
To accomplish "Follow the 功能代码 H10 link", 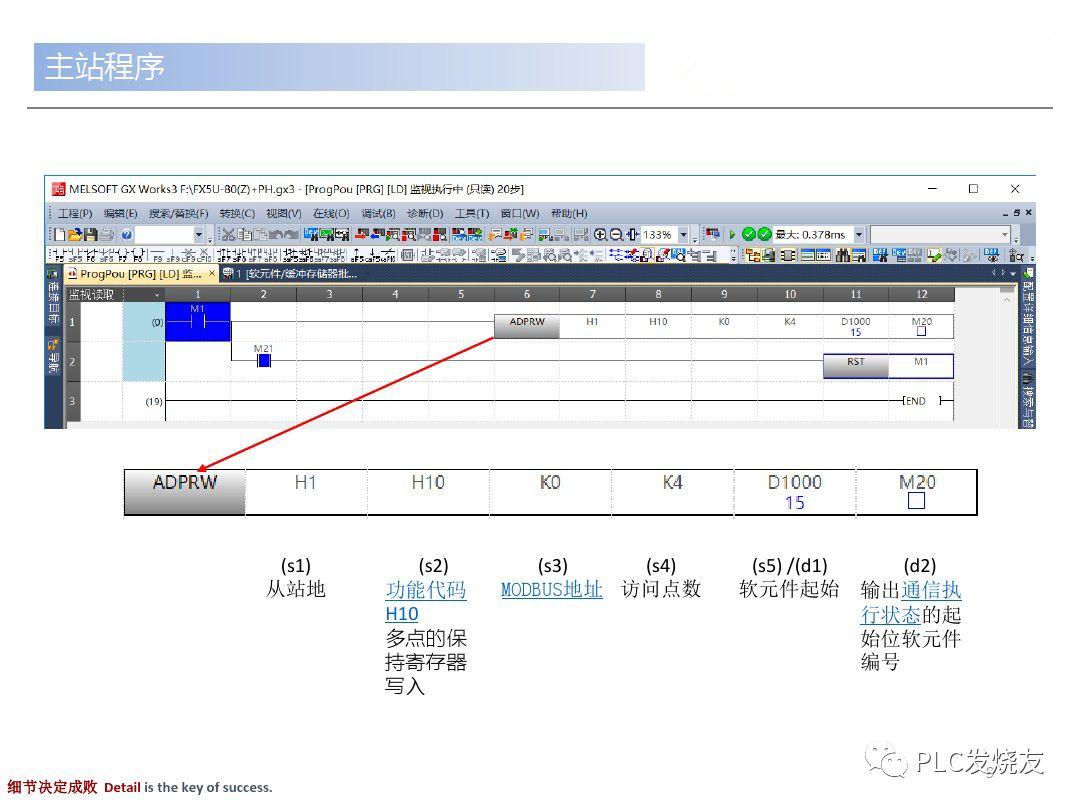I will (426, 590).
